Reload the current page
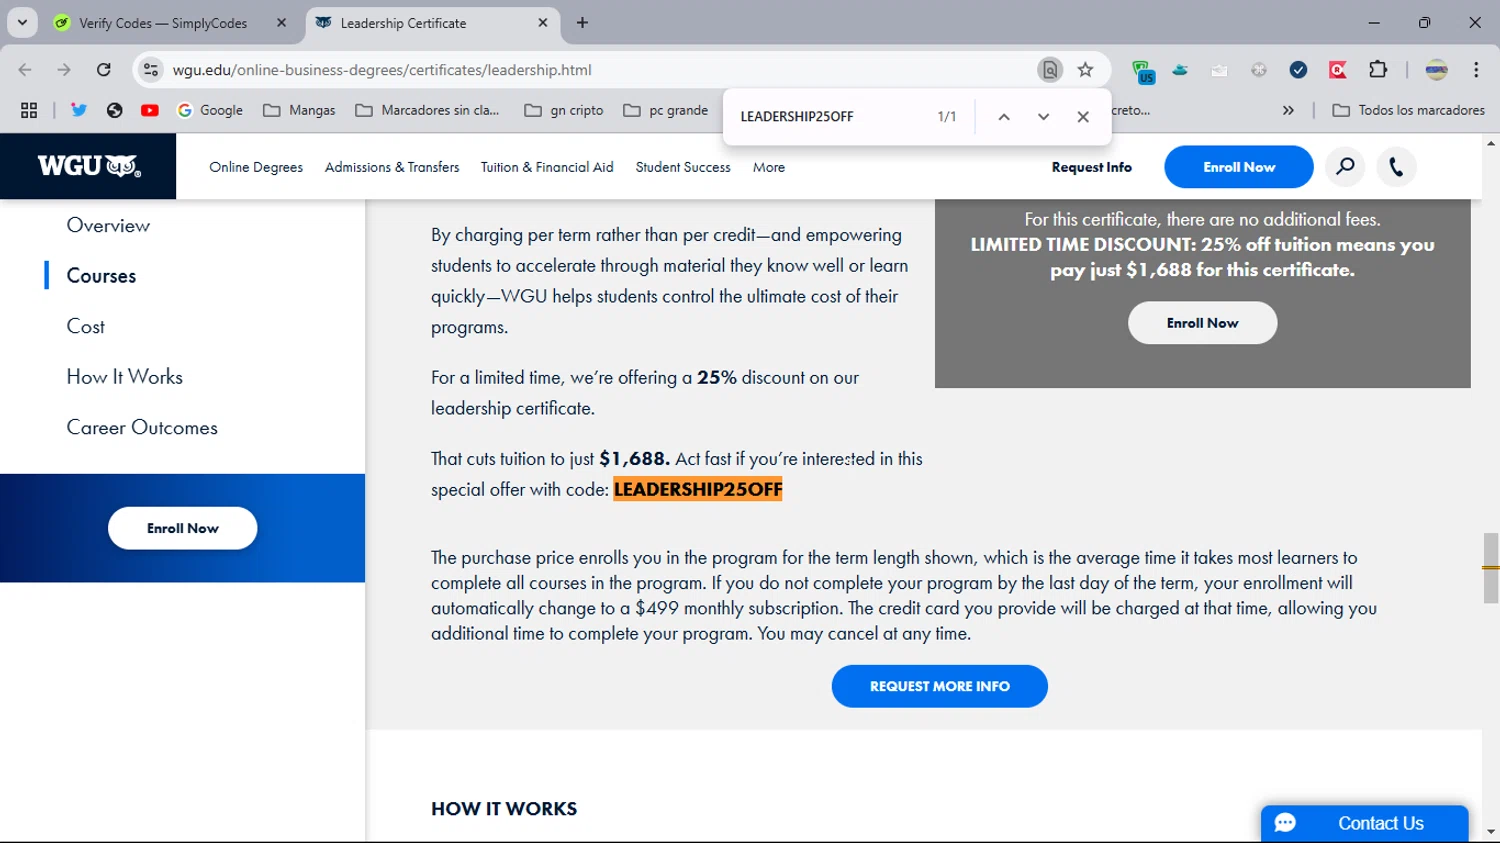Viewport: 1500px width, 843px height. point(103,70)
